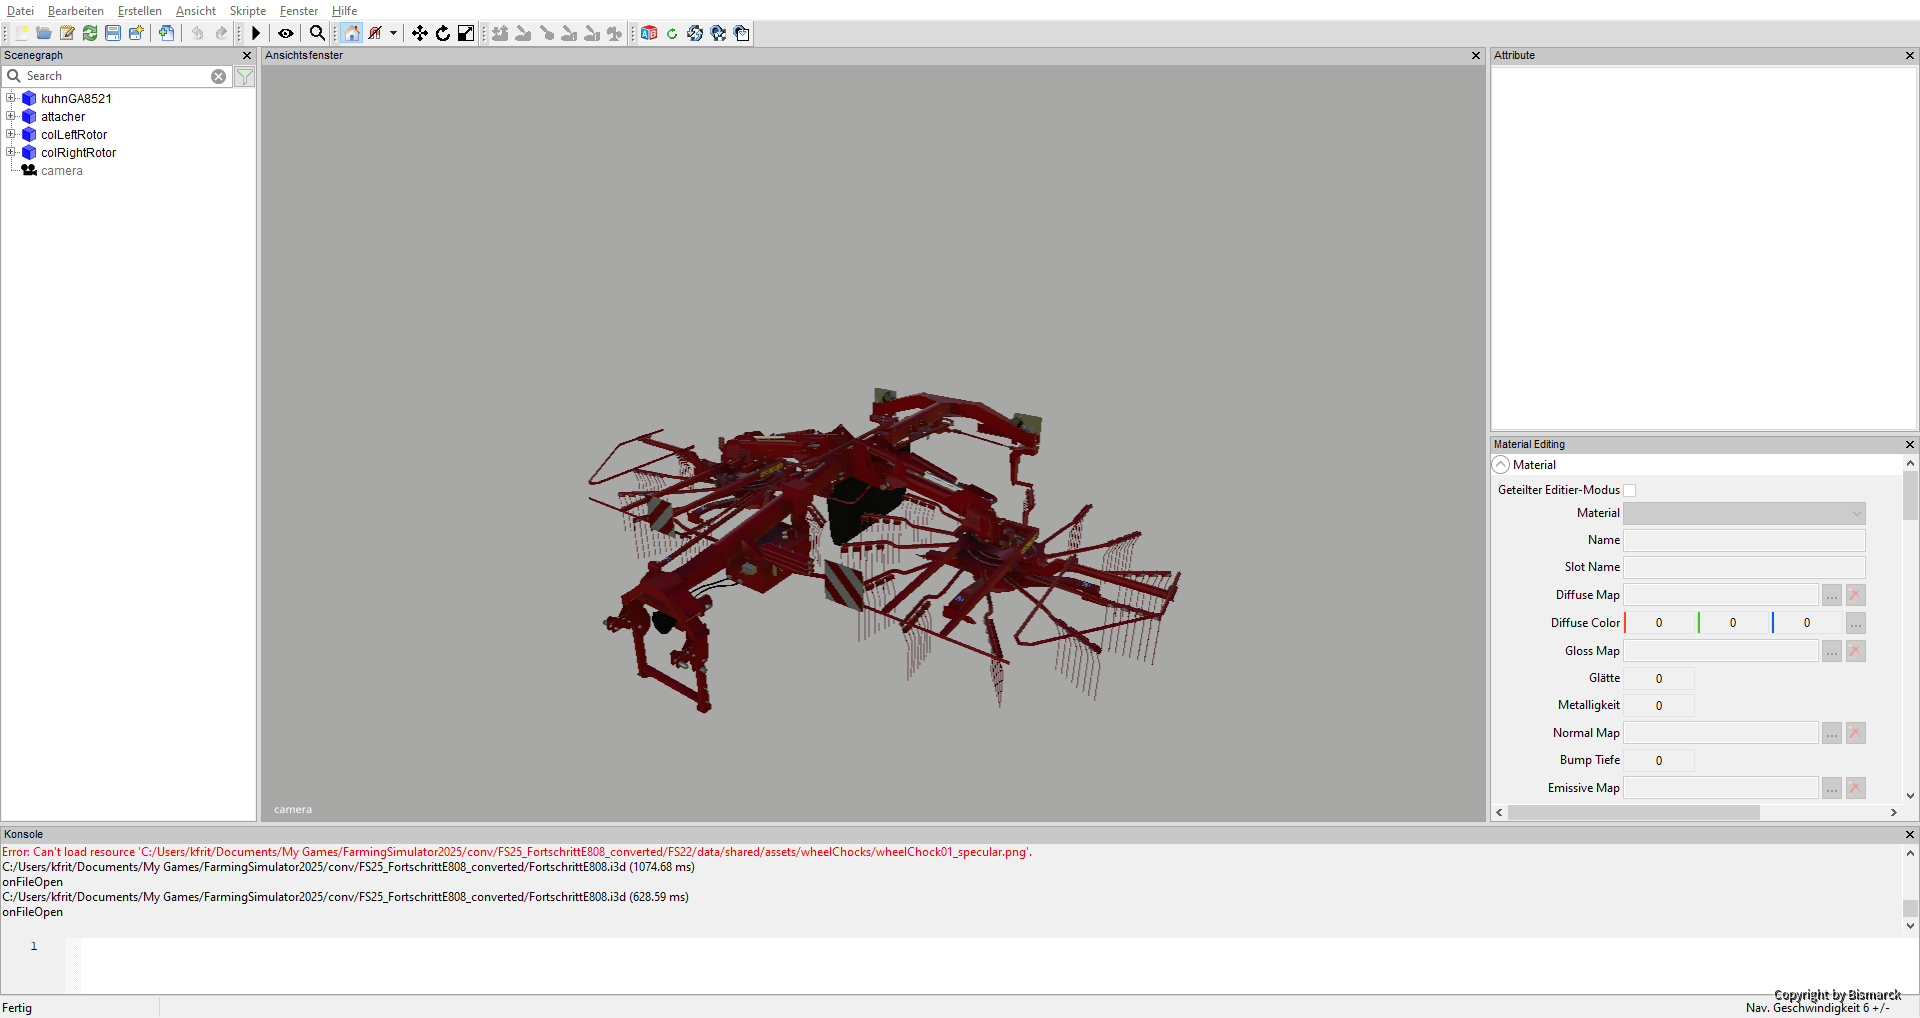This screenshot has height=1018, width=1920.
Task: Open the Material dropdown
Action: [1744, 513]
